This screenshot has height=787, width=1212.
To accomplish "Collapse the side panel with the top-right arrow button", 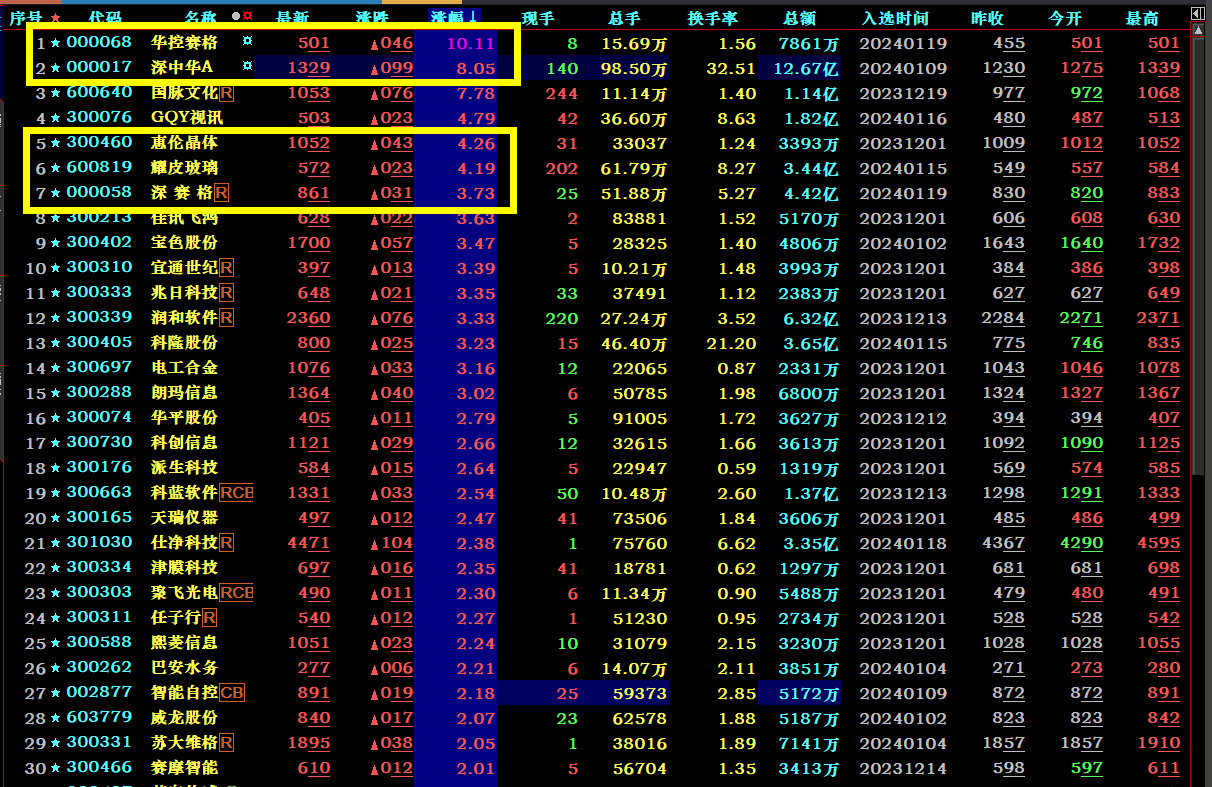I will (x=1198, y=13).
